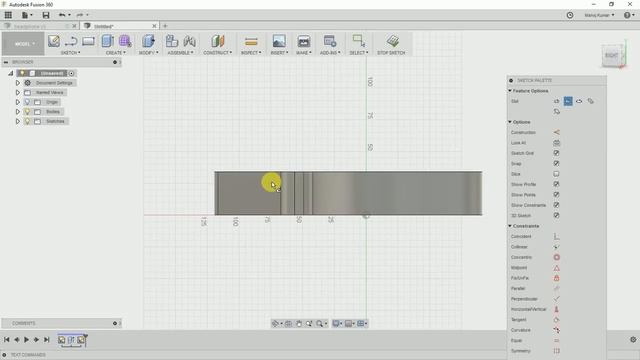Expand the Origin tree node
Viewport: 640px width, 360px height.
(x=18, y=102)
